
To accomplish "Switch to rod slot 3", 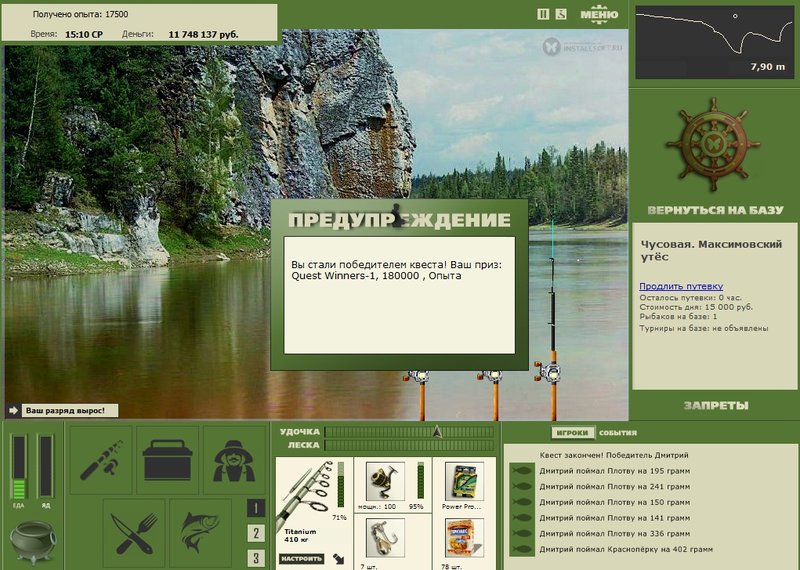I will (256, 558).
